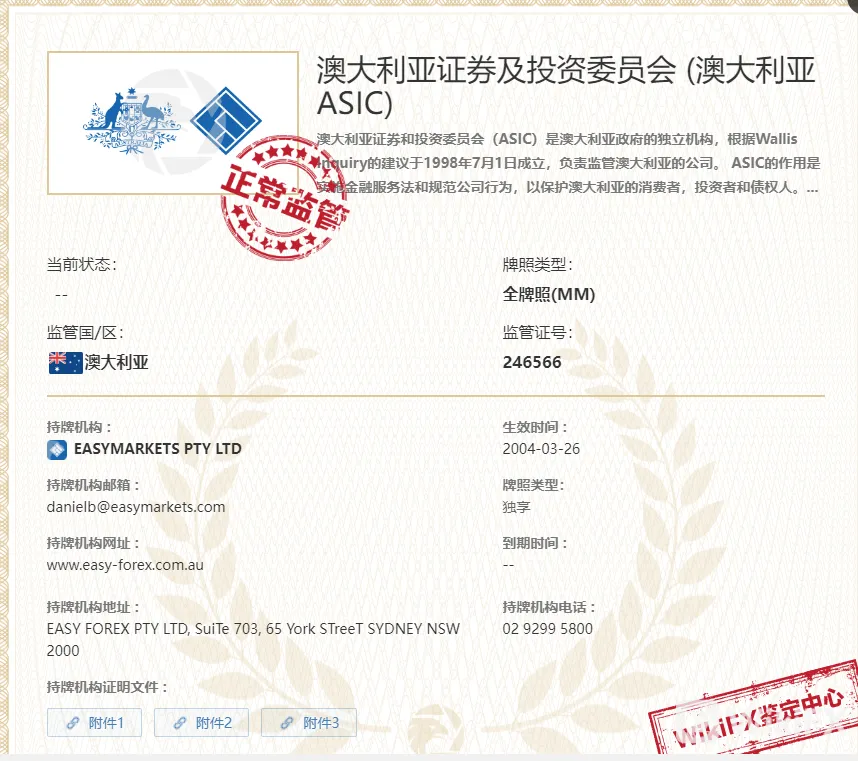Screen dimensions: 858x761
Task: Click the 到期时间 label
Action: 535,543
